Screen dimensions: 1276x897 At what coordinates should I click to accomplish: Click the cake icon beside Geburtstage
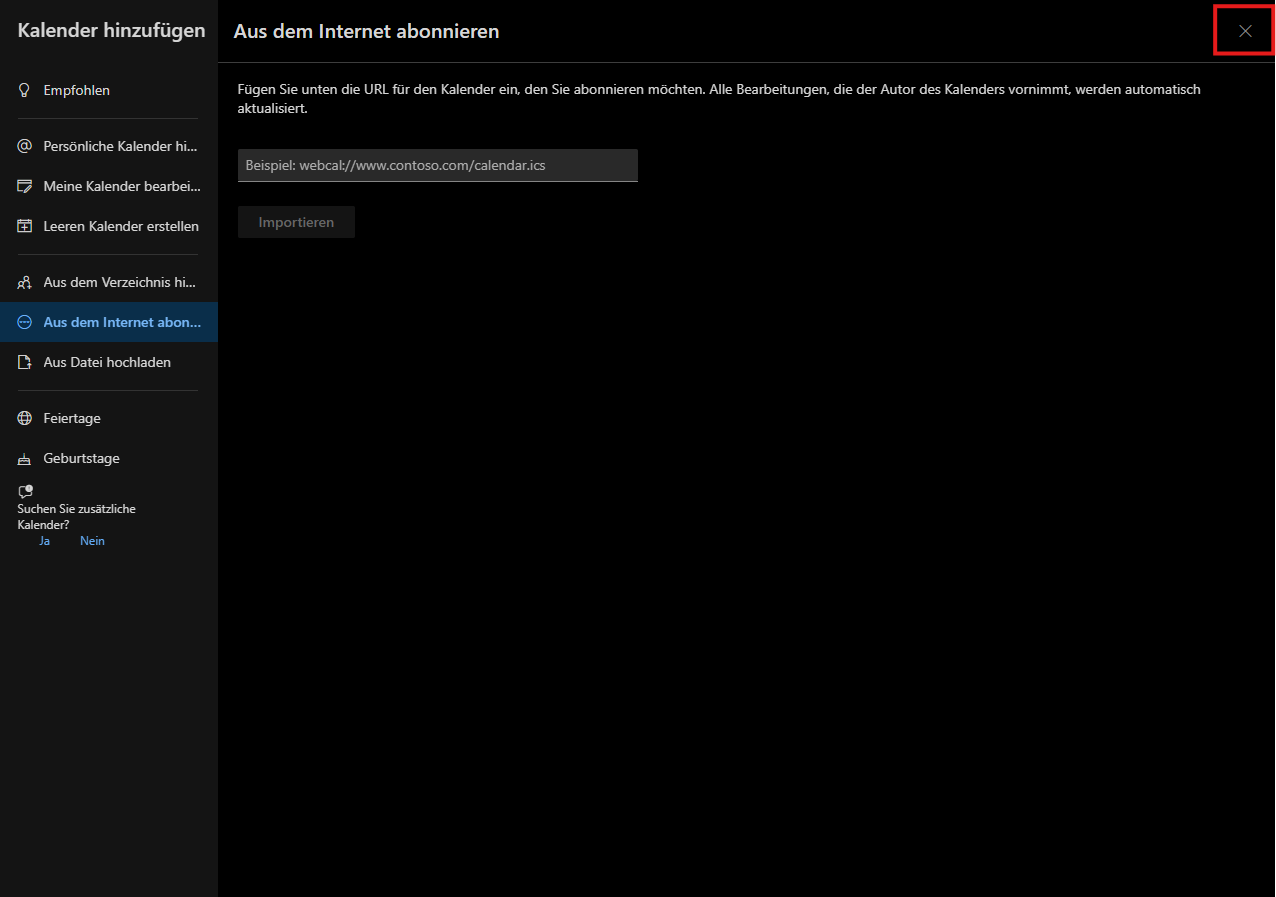pyautogui.click(x=25, y=459)
